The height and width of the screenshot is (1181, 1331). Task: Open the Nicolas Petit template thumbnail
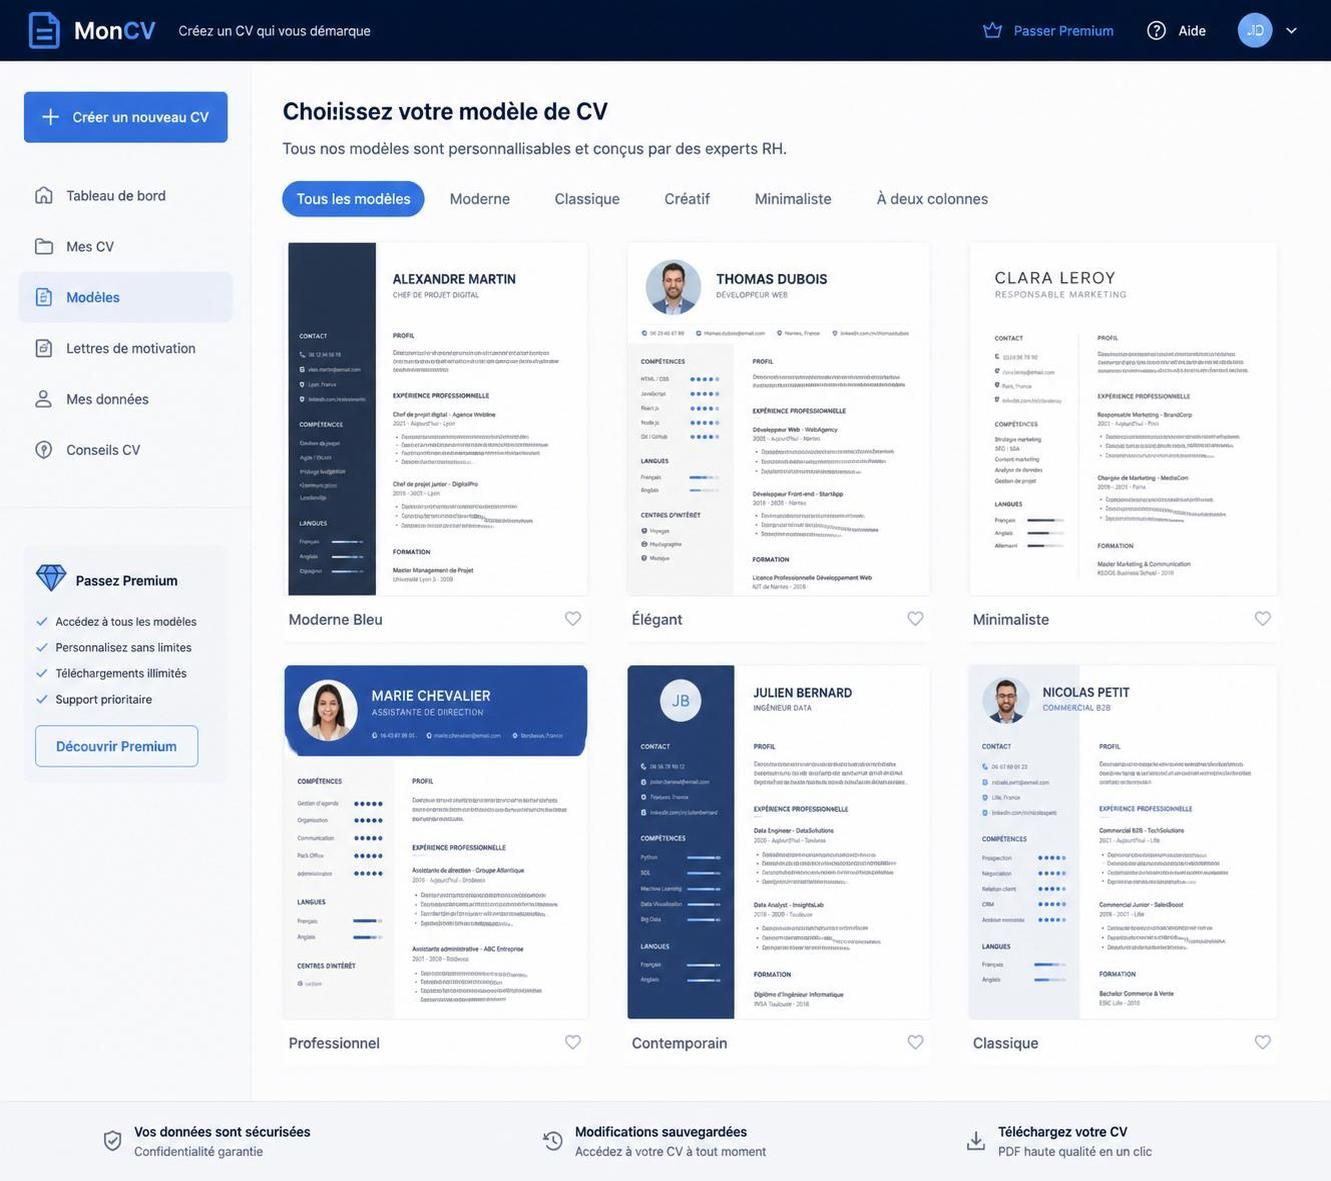[1123, 842]
